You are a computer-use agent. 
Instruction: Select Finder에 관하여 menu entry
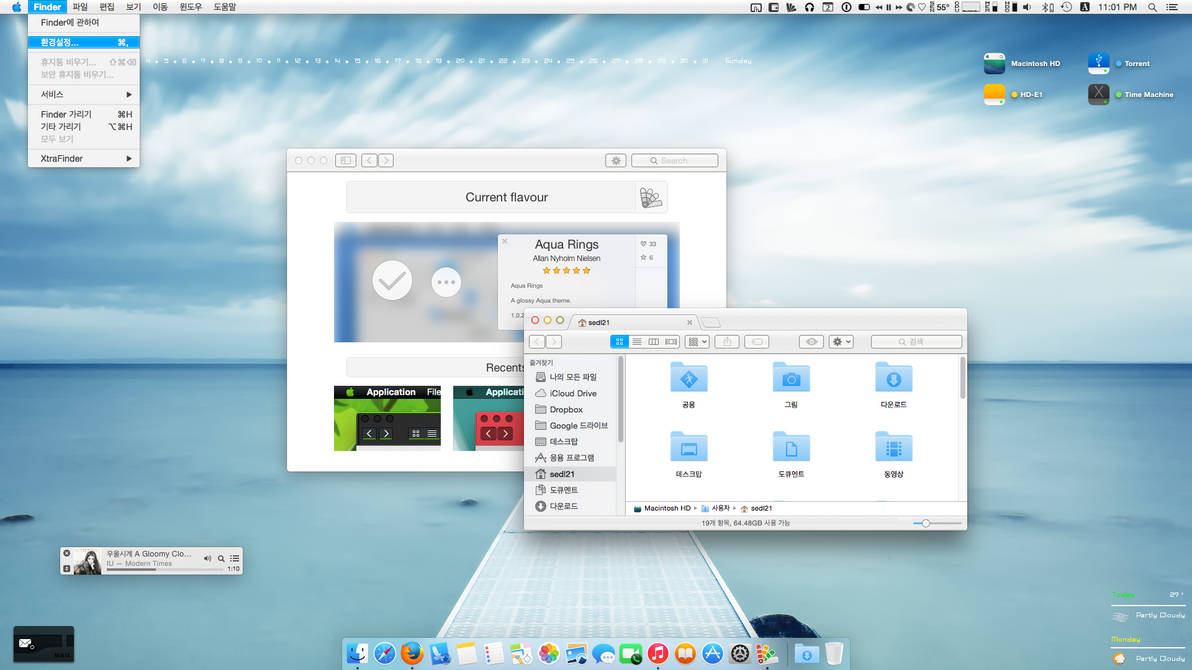(x=84, y=22)
